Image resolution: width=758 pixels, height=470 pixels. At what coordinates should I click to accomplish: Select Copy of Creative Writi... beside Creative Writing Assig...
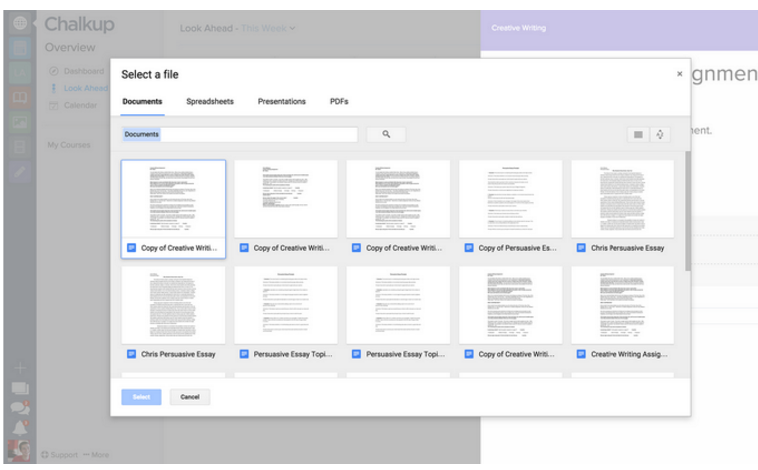tap(510, 315)
